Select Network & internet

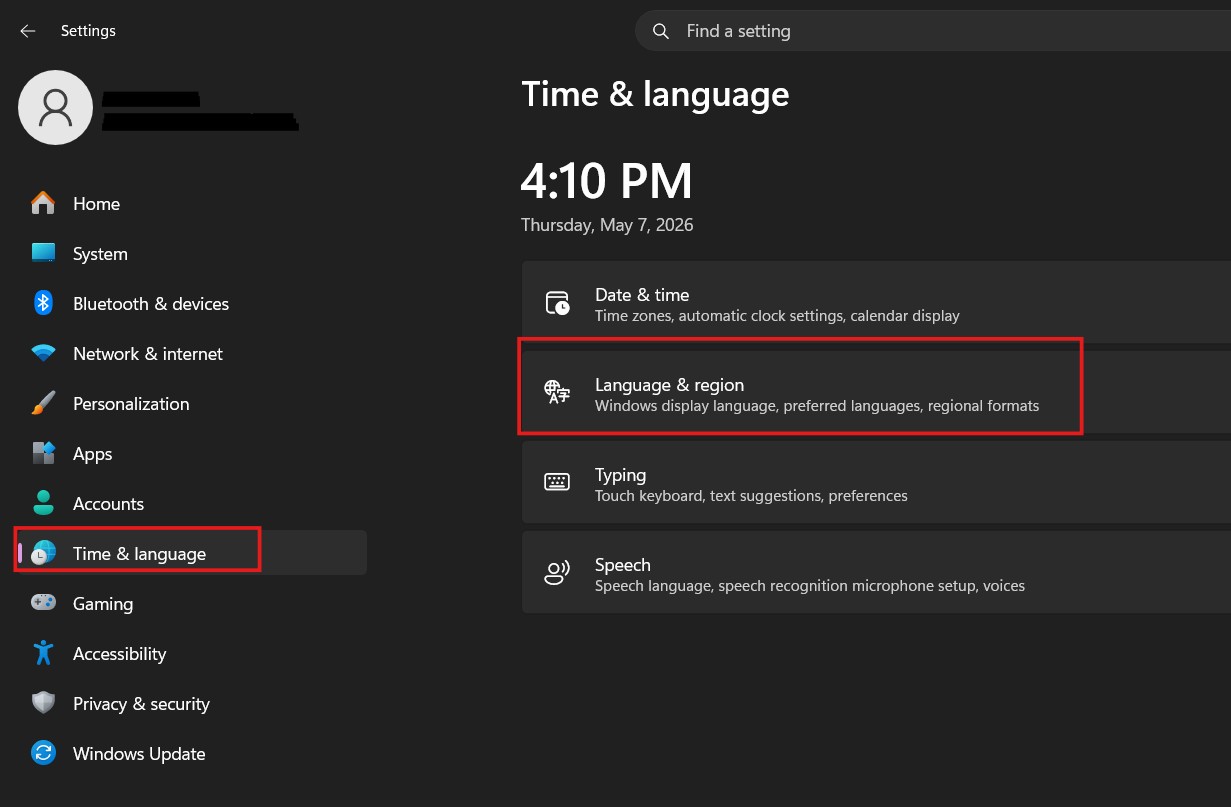(x=190, y=353)
